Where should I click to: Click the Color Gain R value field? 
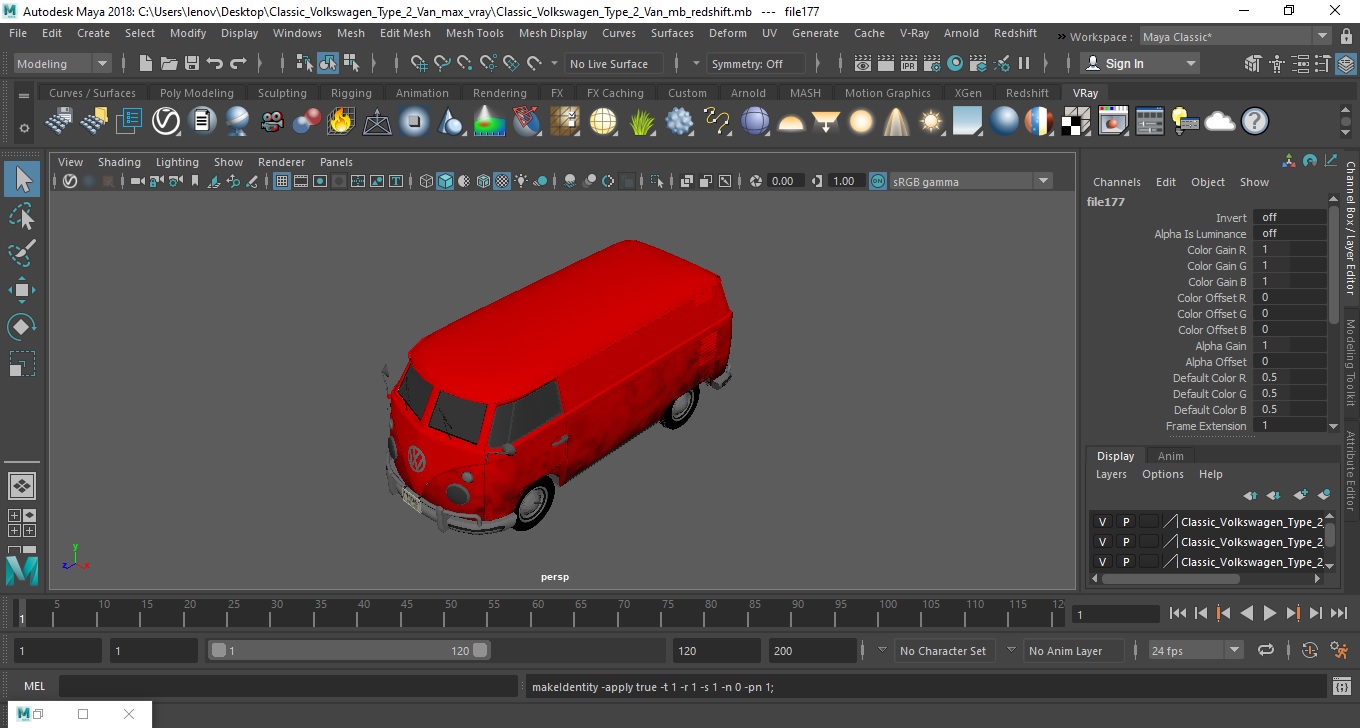pyautogui.click(x=1289, y=249)
